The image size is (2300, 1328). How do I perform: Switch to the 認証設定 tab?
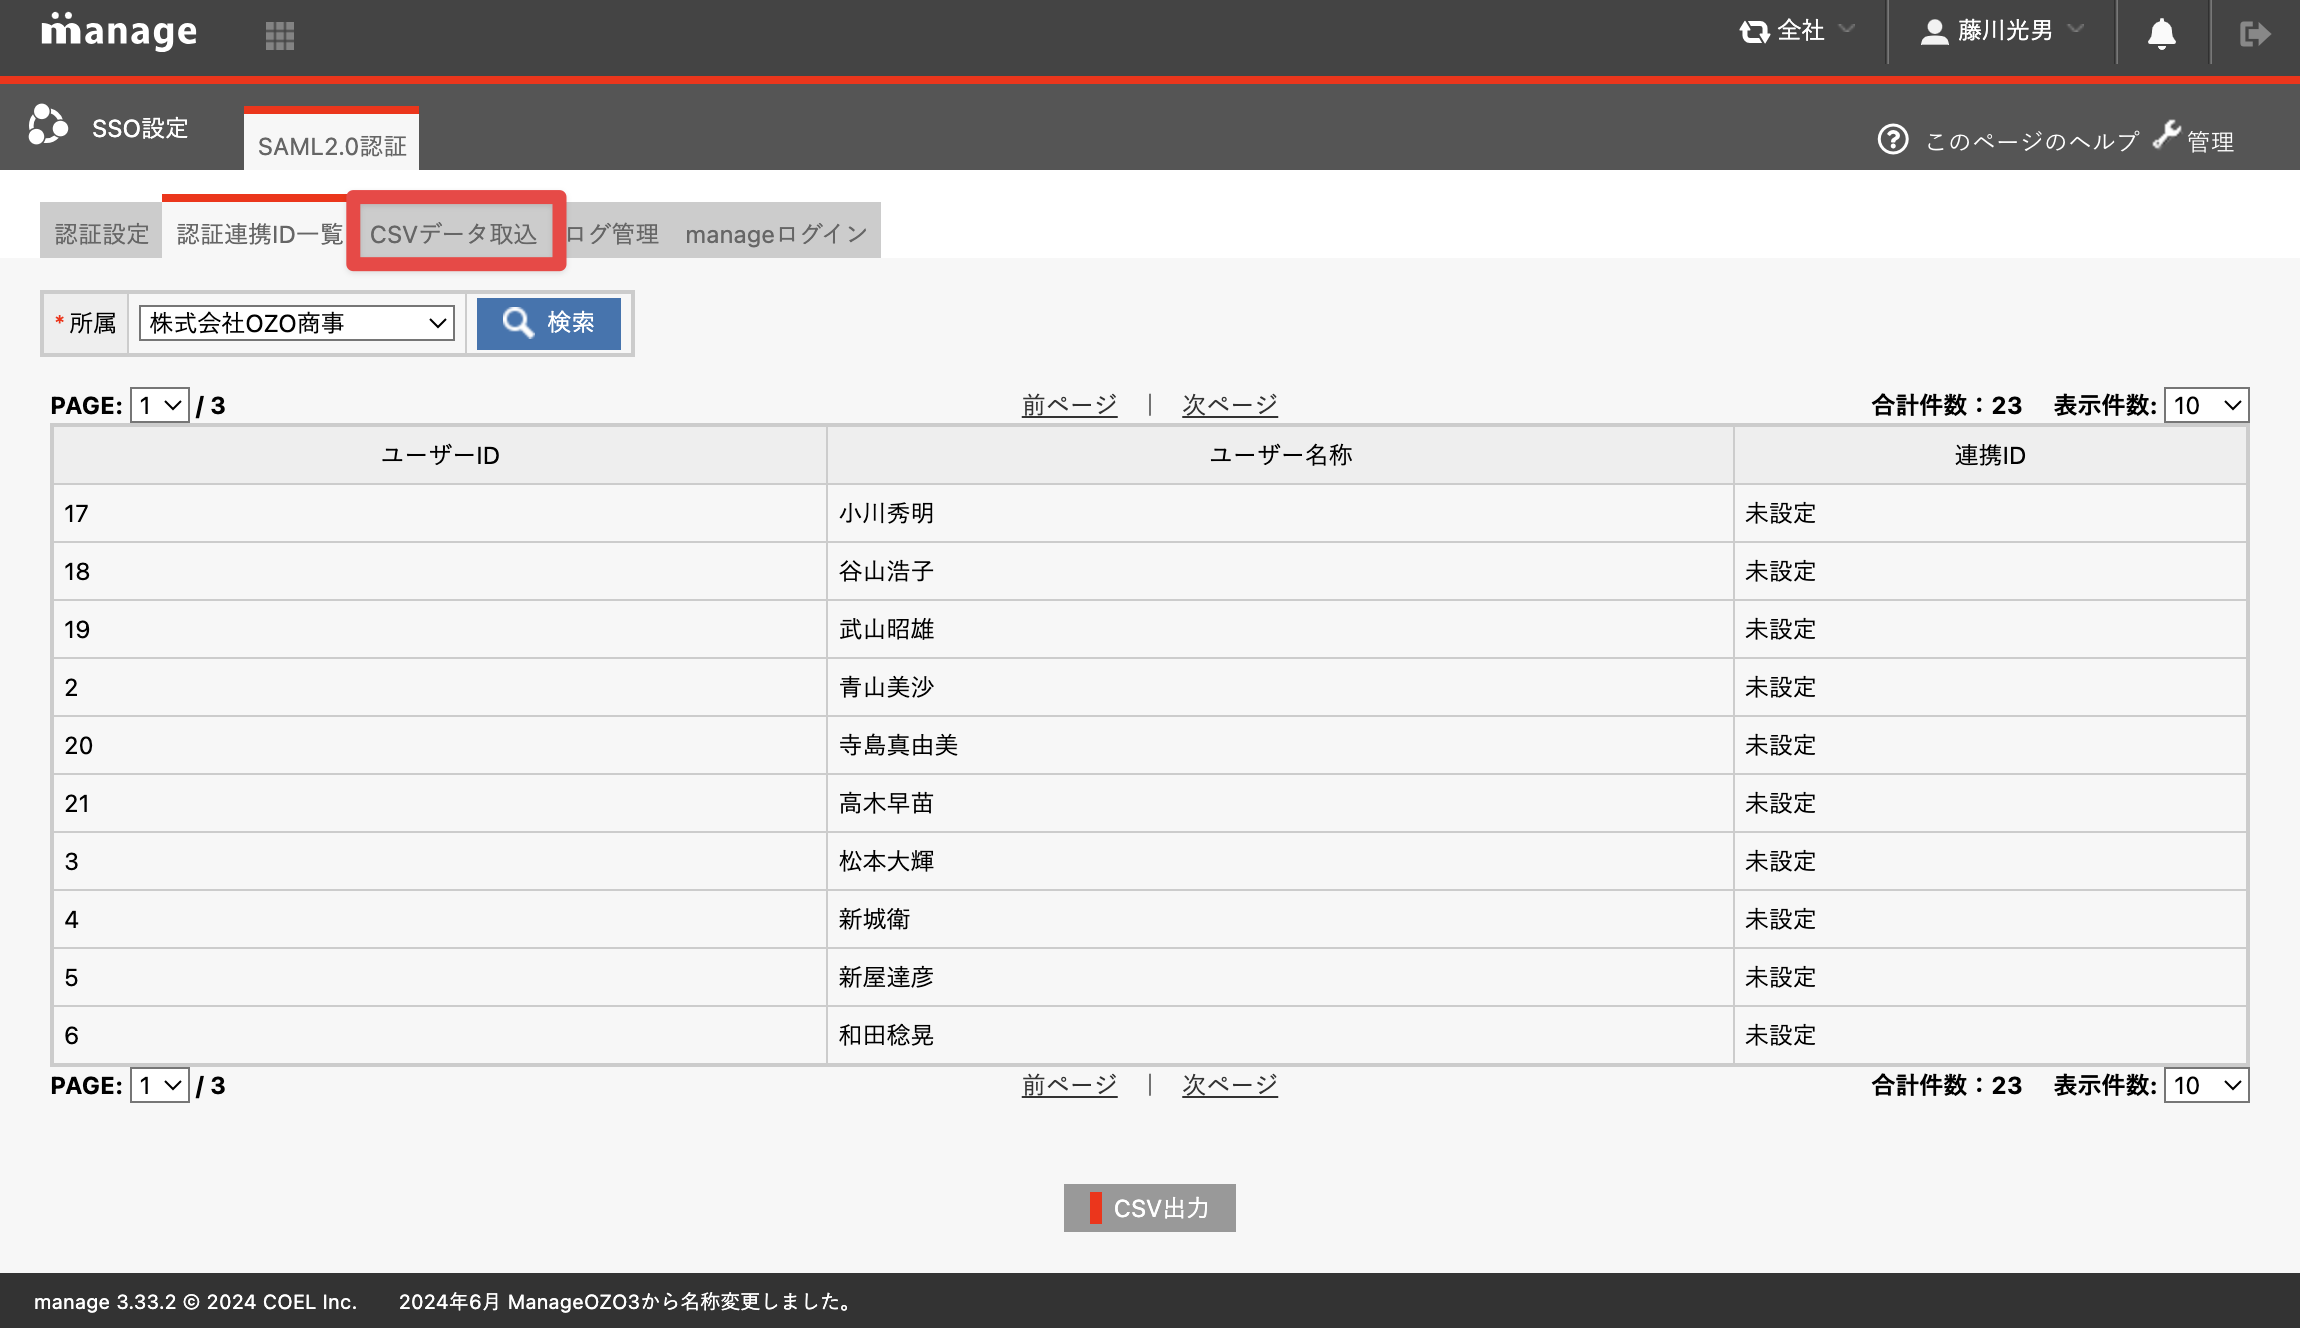tap(101, 233)
